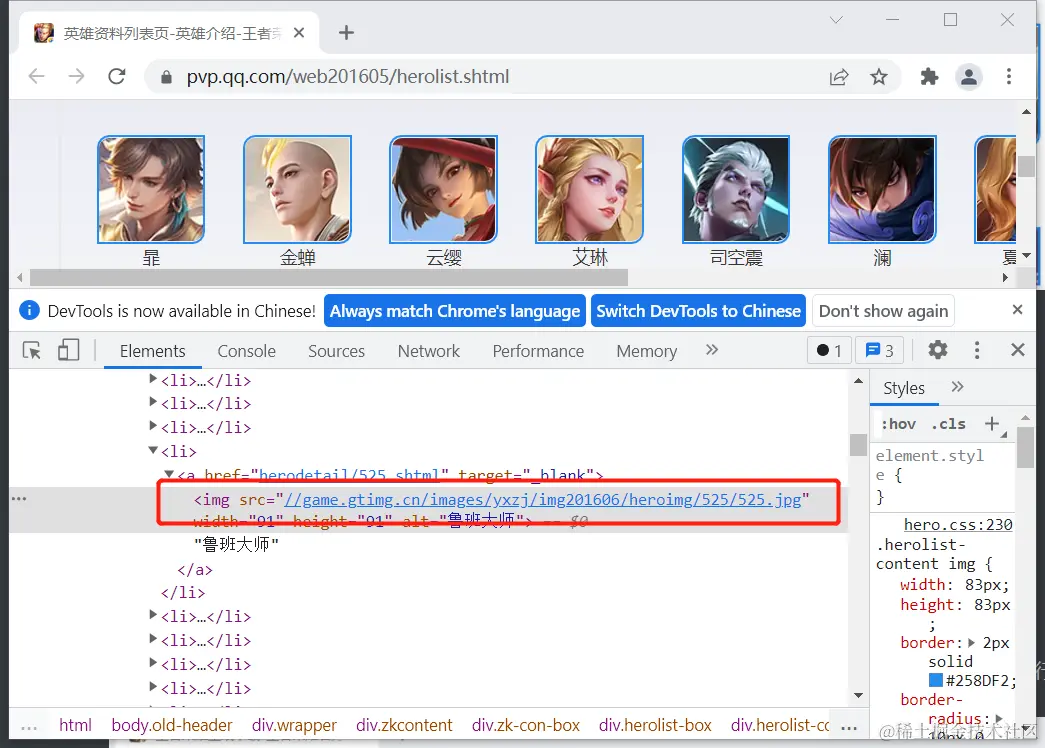
Task: Click the issues count badge
Action: coord(879,350)
